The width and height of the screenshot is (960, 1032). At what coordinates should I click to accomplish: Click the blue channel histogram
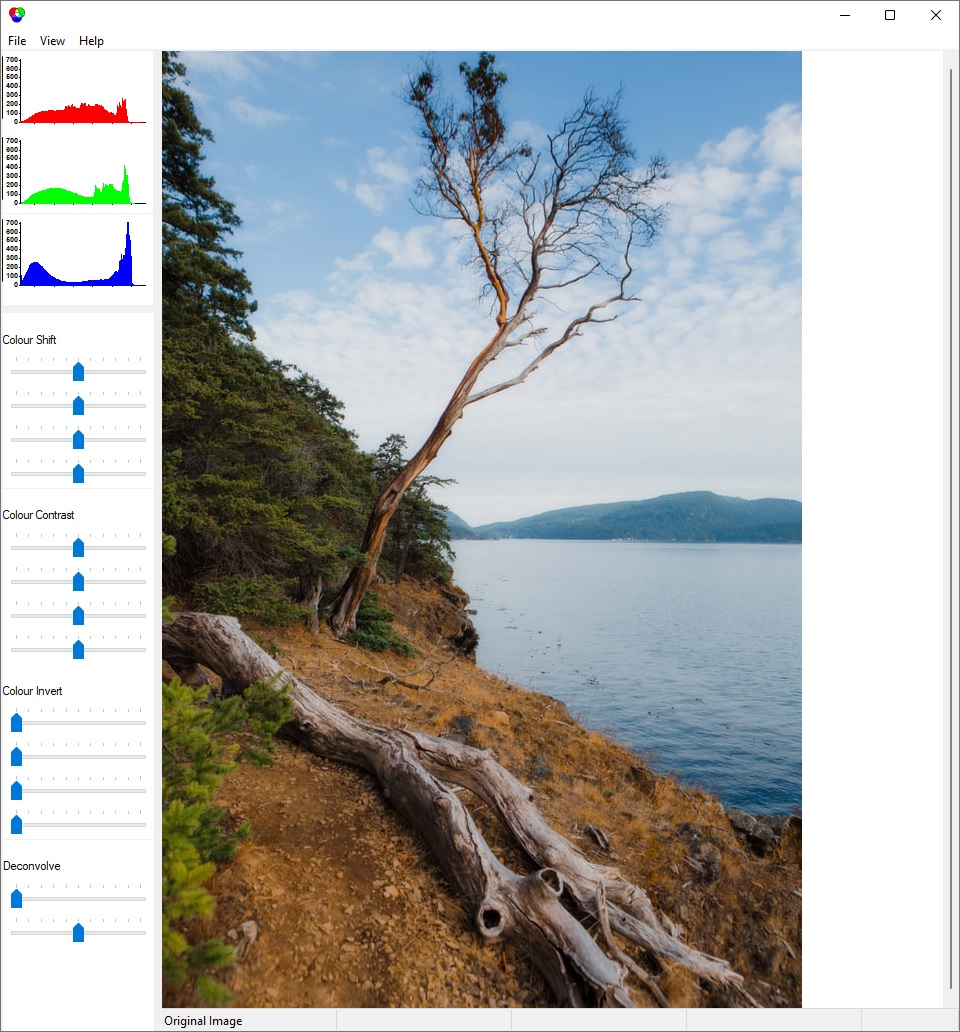[x=76, y=253]
